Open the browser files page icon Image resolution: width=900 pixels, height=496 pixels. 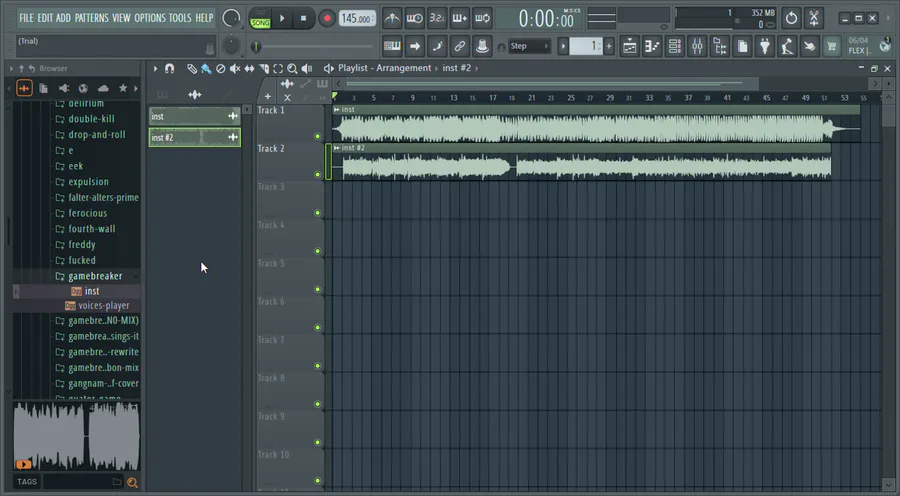click(44, 88)
